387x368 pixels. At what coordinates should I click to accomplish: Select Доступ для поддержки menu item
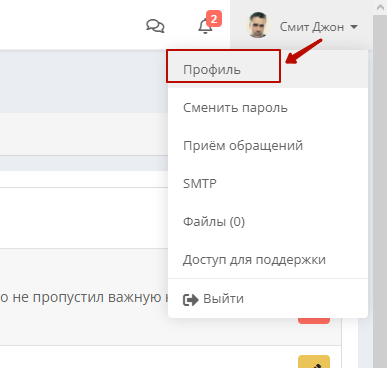tap(267, 259)
